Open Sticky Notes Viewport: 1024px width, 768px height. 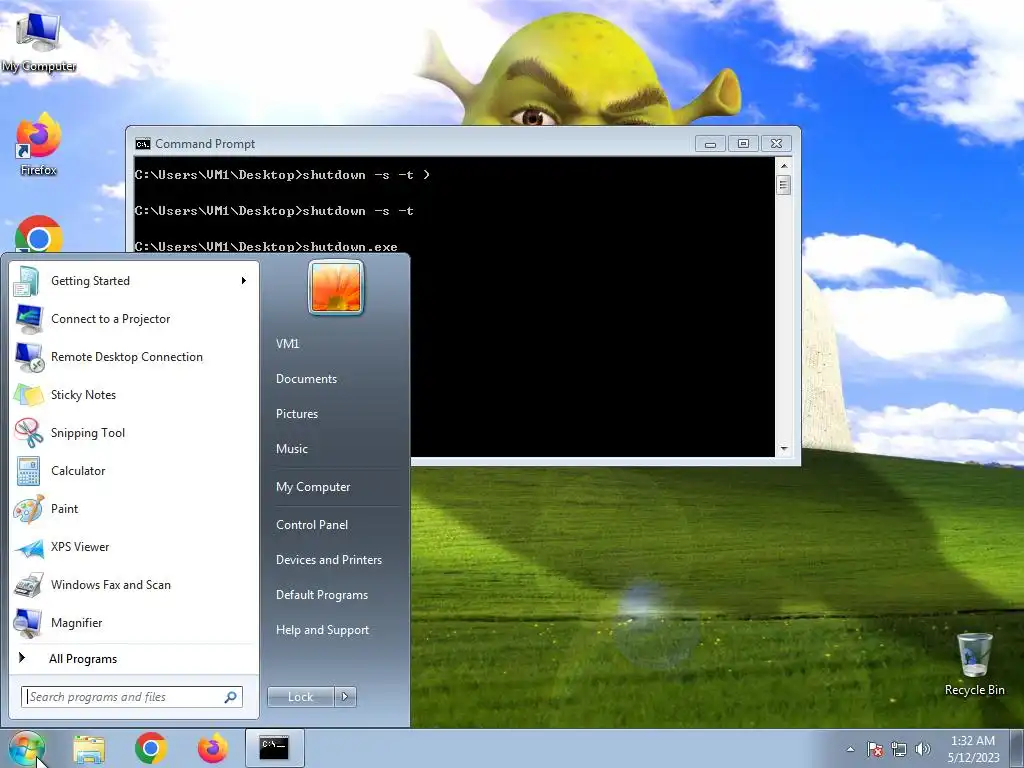[x=134, y=394]
